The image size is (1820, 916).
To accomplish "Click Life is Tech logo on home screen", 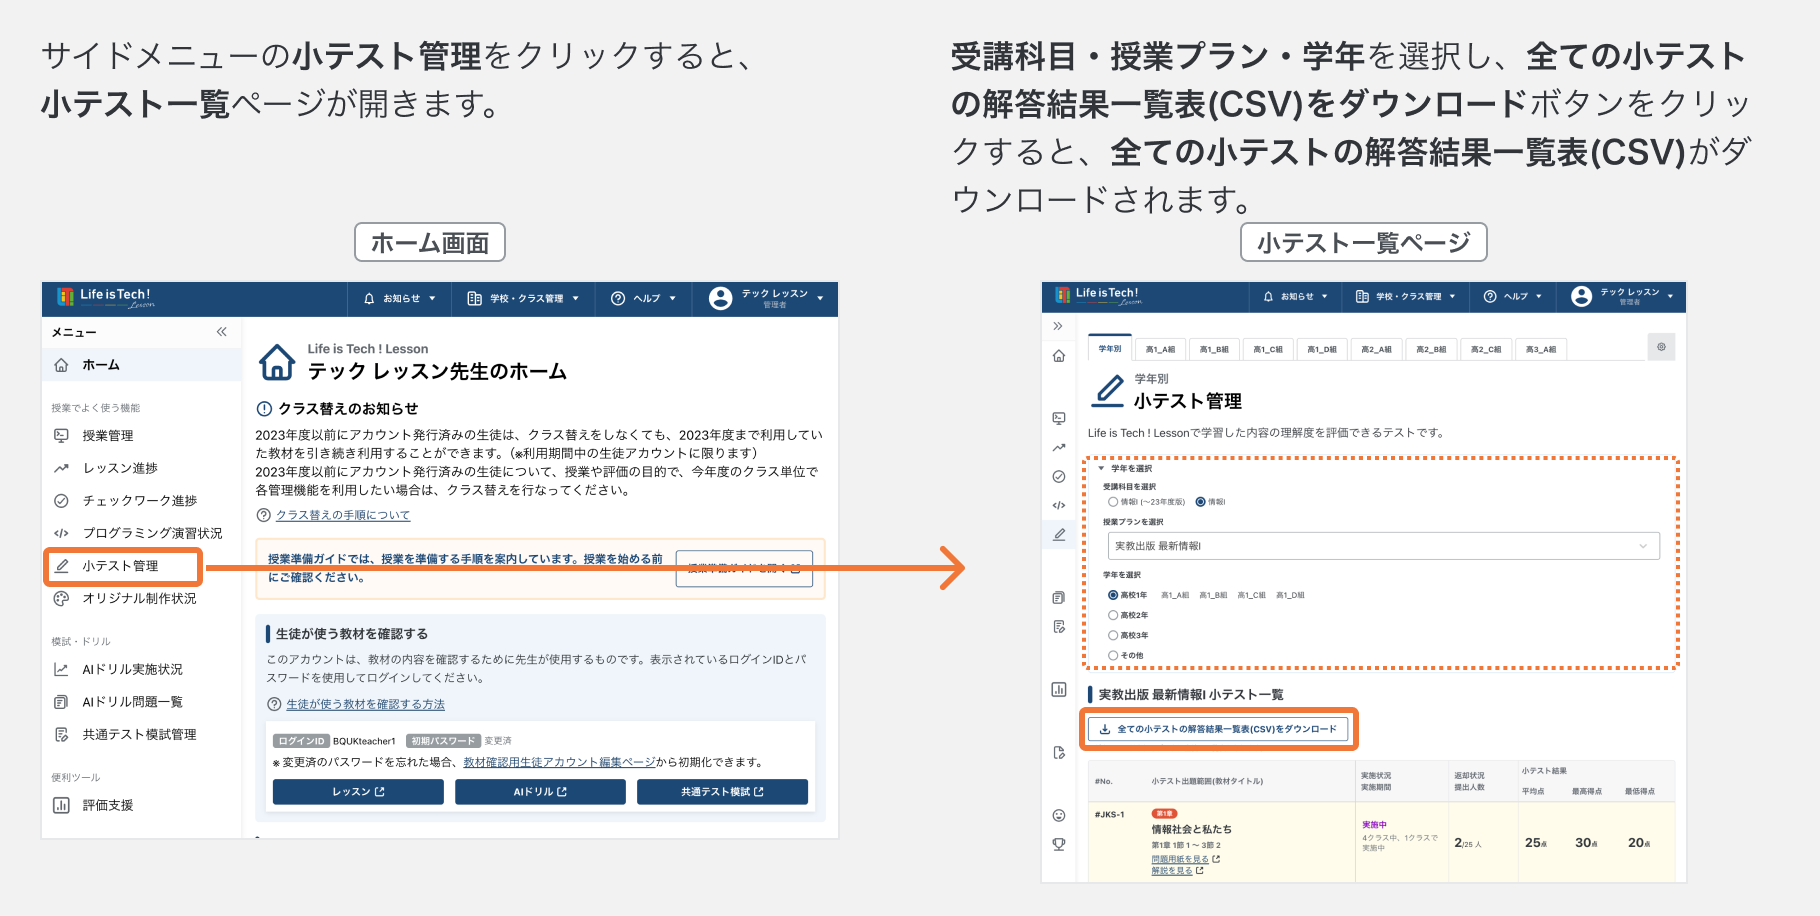I will click(x=105, y=297).
